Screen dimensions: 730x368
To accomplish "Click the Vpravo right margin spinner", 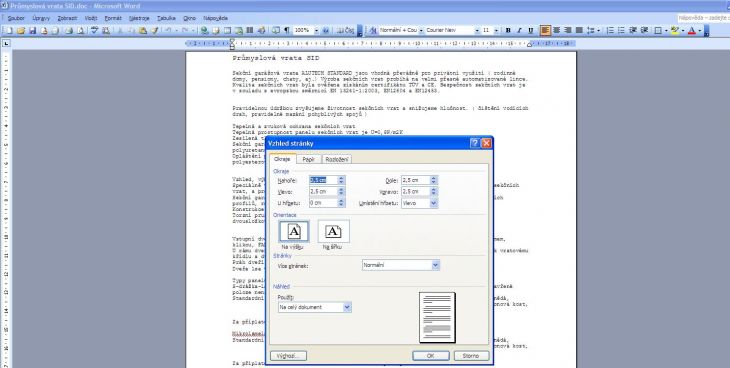I will pyautogui.click(x=433, y=191).
